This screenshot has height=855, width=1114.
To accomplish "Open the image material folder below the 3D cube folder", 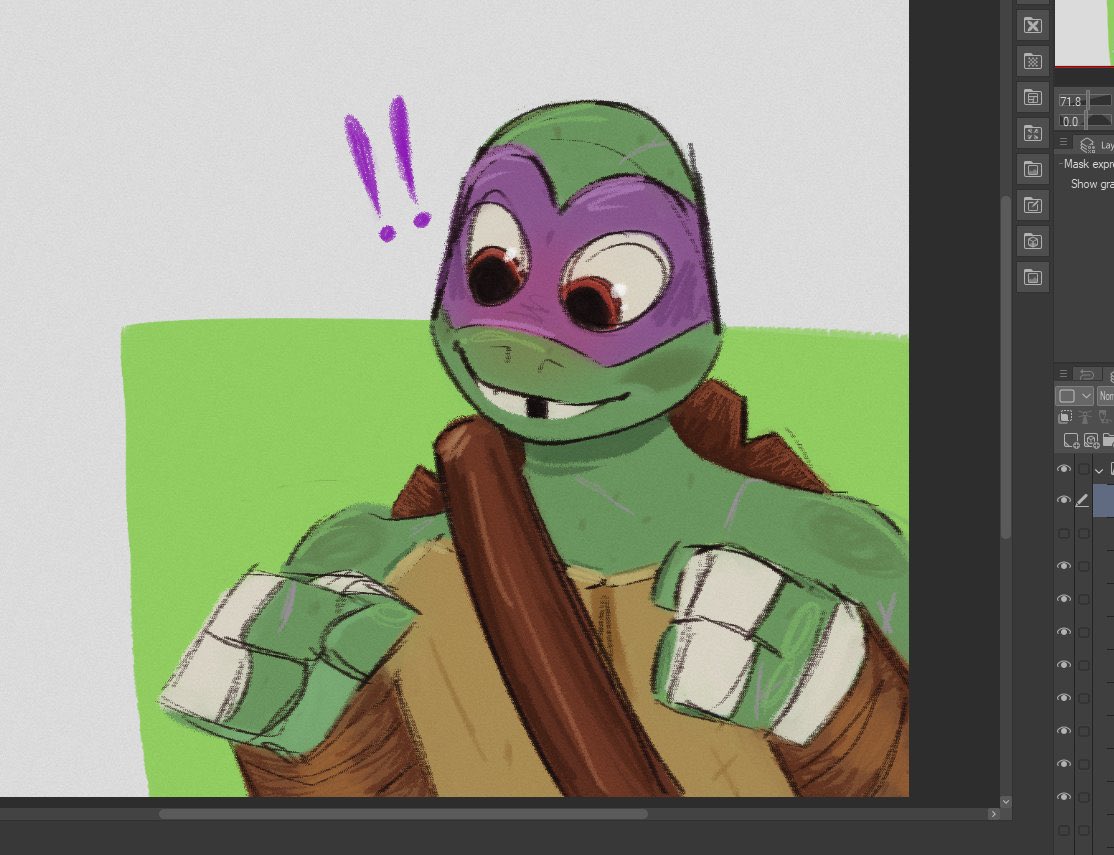I will (1032, 277).
